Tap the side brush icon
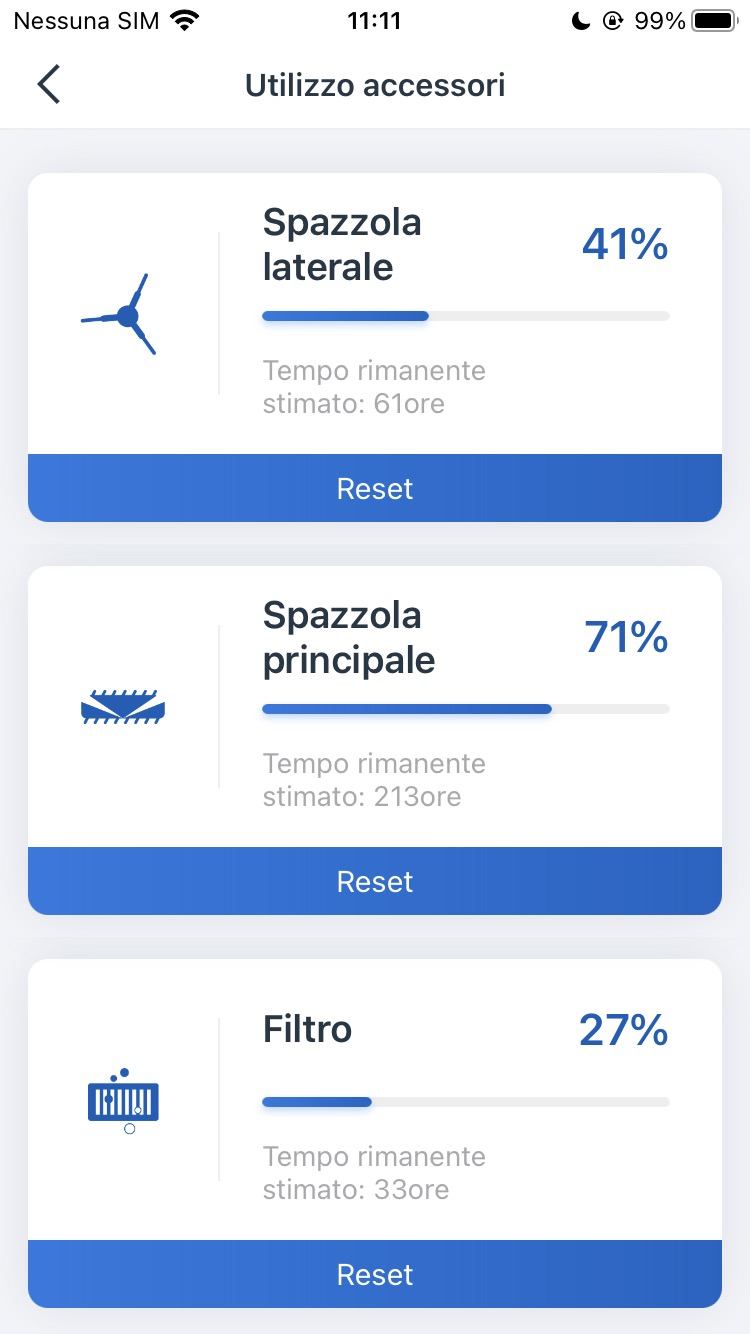Image resolution: width=750 pixels, height=1334 pixels. (122, 315)
